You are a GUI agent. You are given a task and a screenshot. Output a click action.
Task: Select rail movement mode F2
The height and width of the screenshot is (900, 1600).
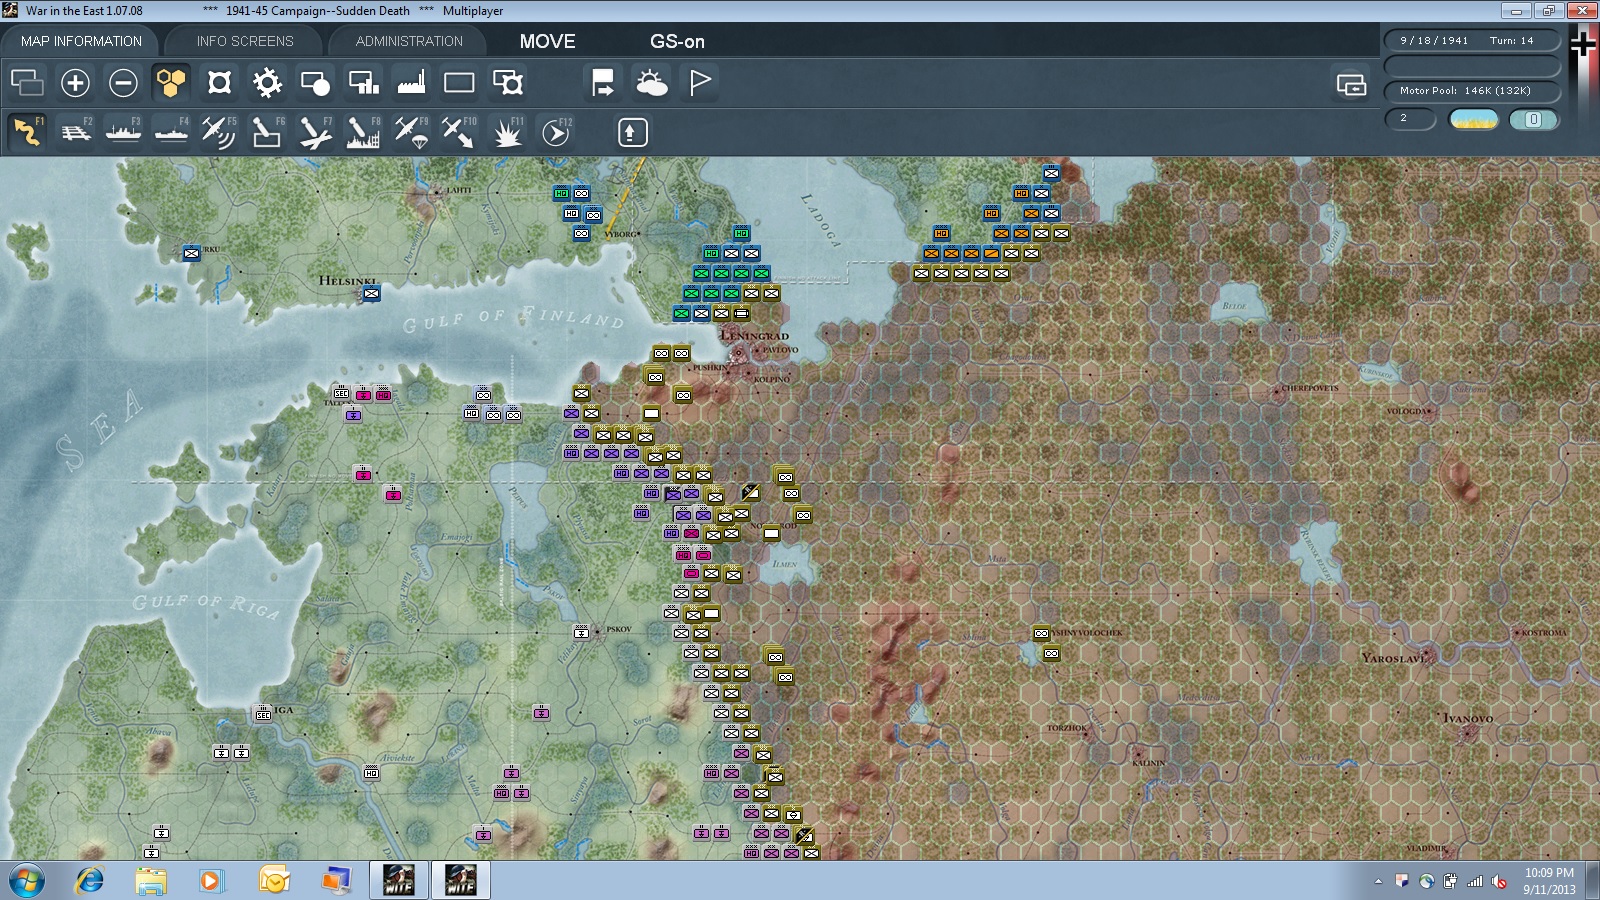click(x=75, y=132)
